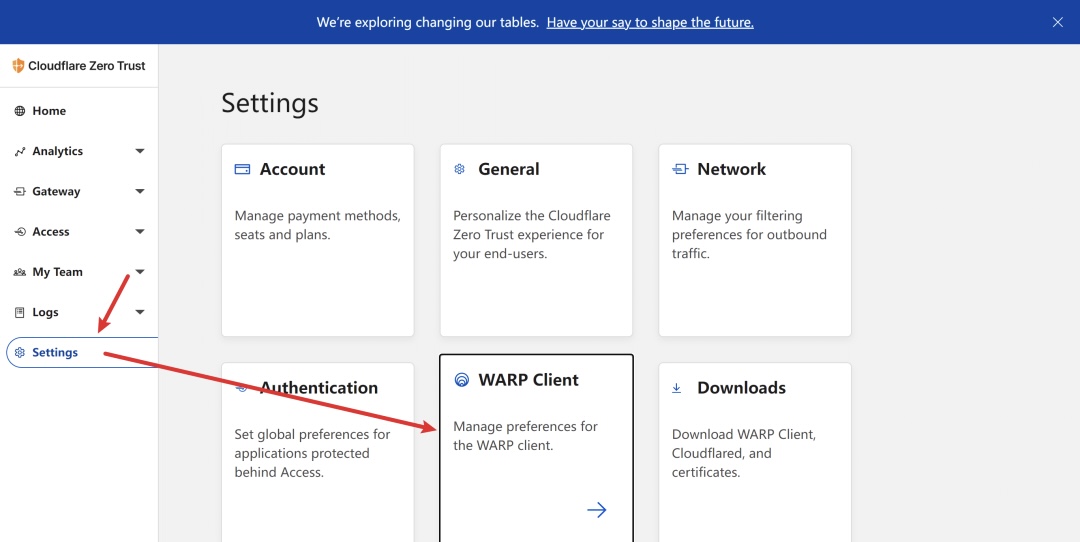Open the General settings card
The height and width of the screenshot is (542, 1080).
tap(537, 240)
